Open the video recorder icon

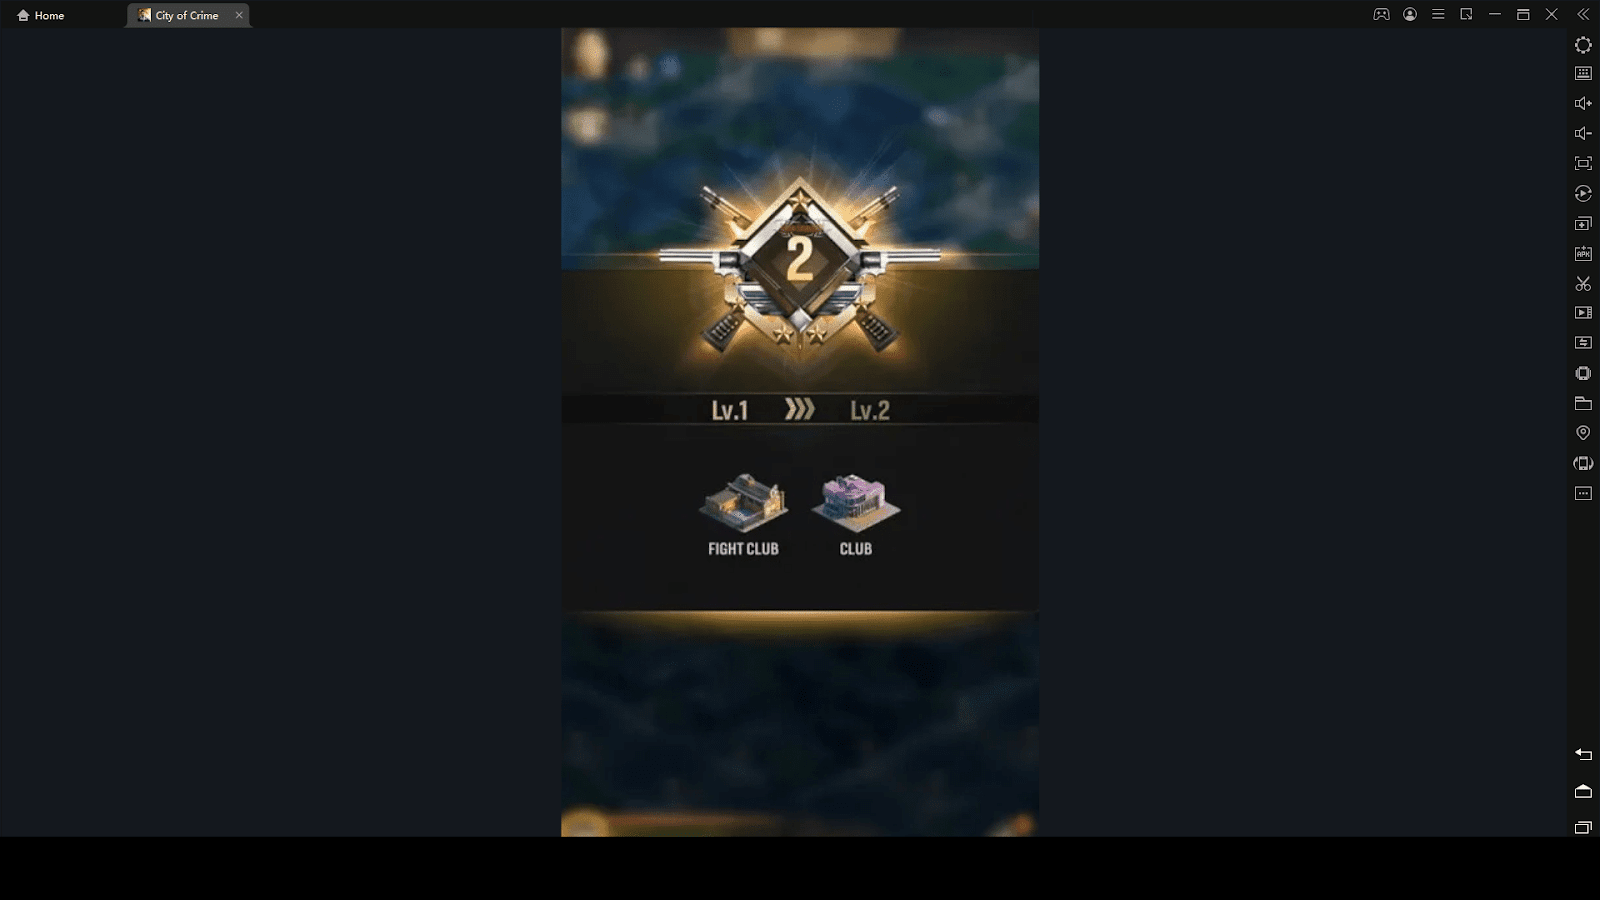pos(1583,313)
